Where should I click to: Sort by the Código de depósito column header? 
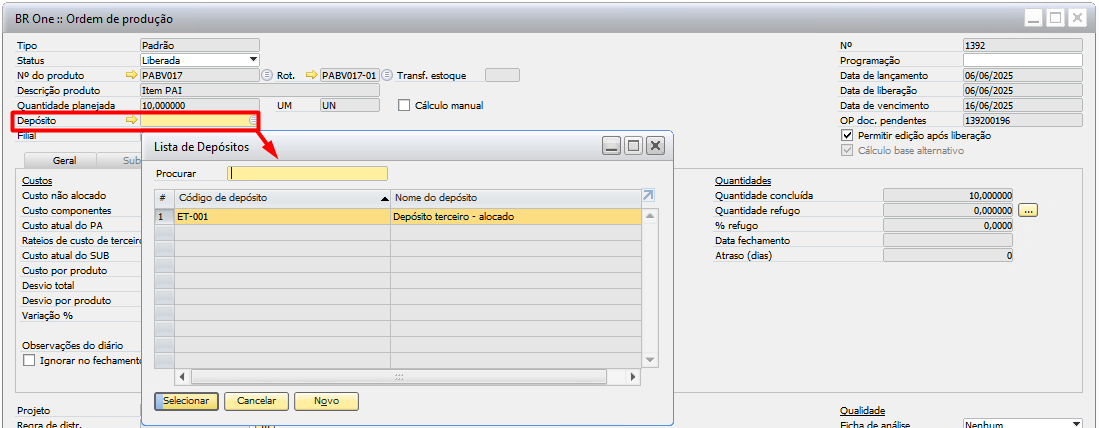[282, 198]
